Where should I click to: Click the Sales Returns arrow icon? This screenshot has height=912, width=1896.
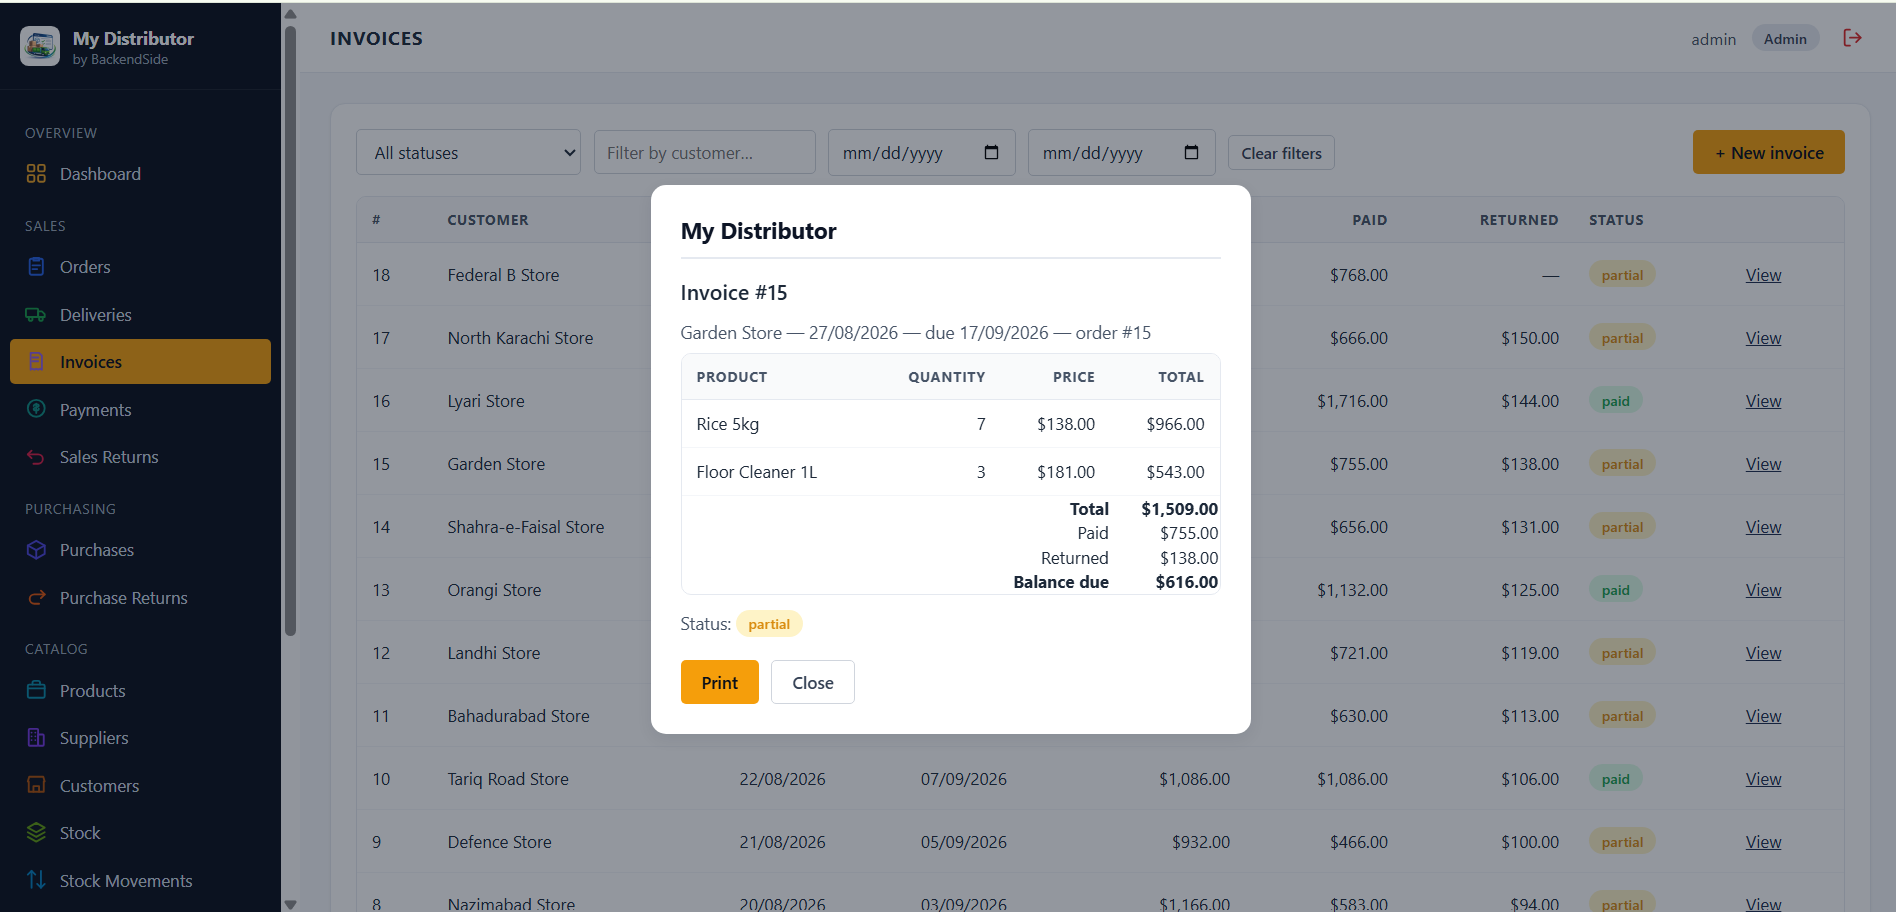36,457
